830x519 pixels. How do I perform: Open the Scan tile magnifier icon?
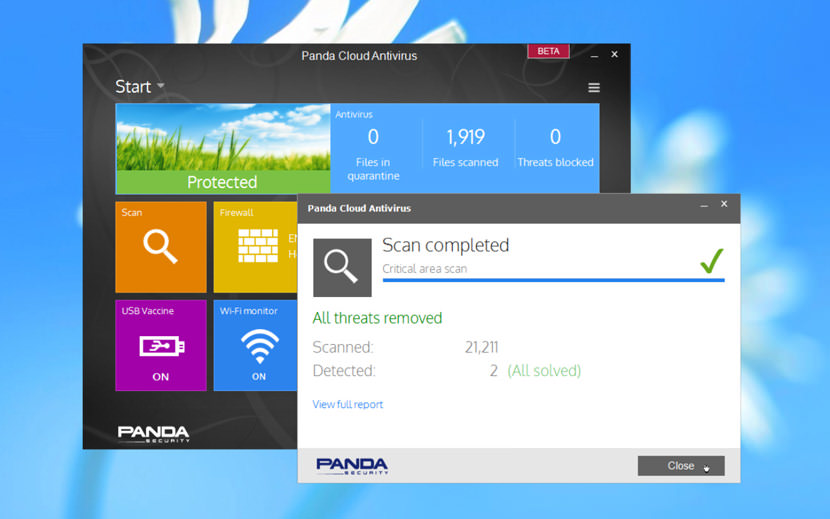coord(160,246)
